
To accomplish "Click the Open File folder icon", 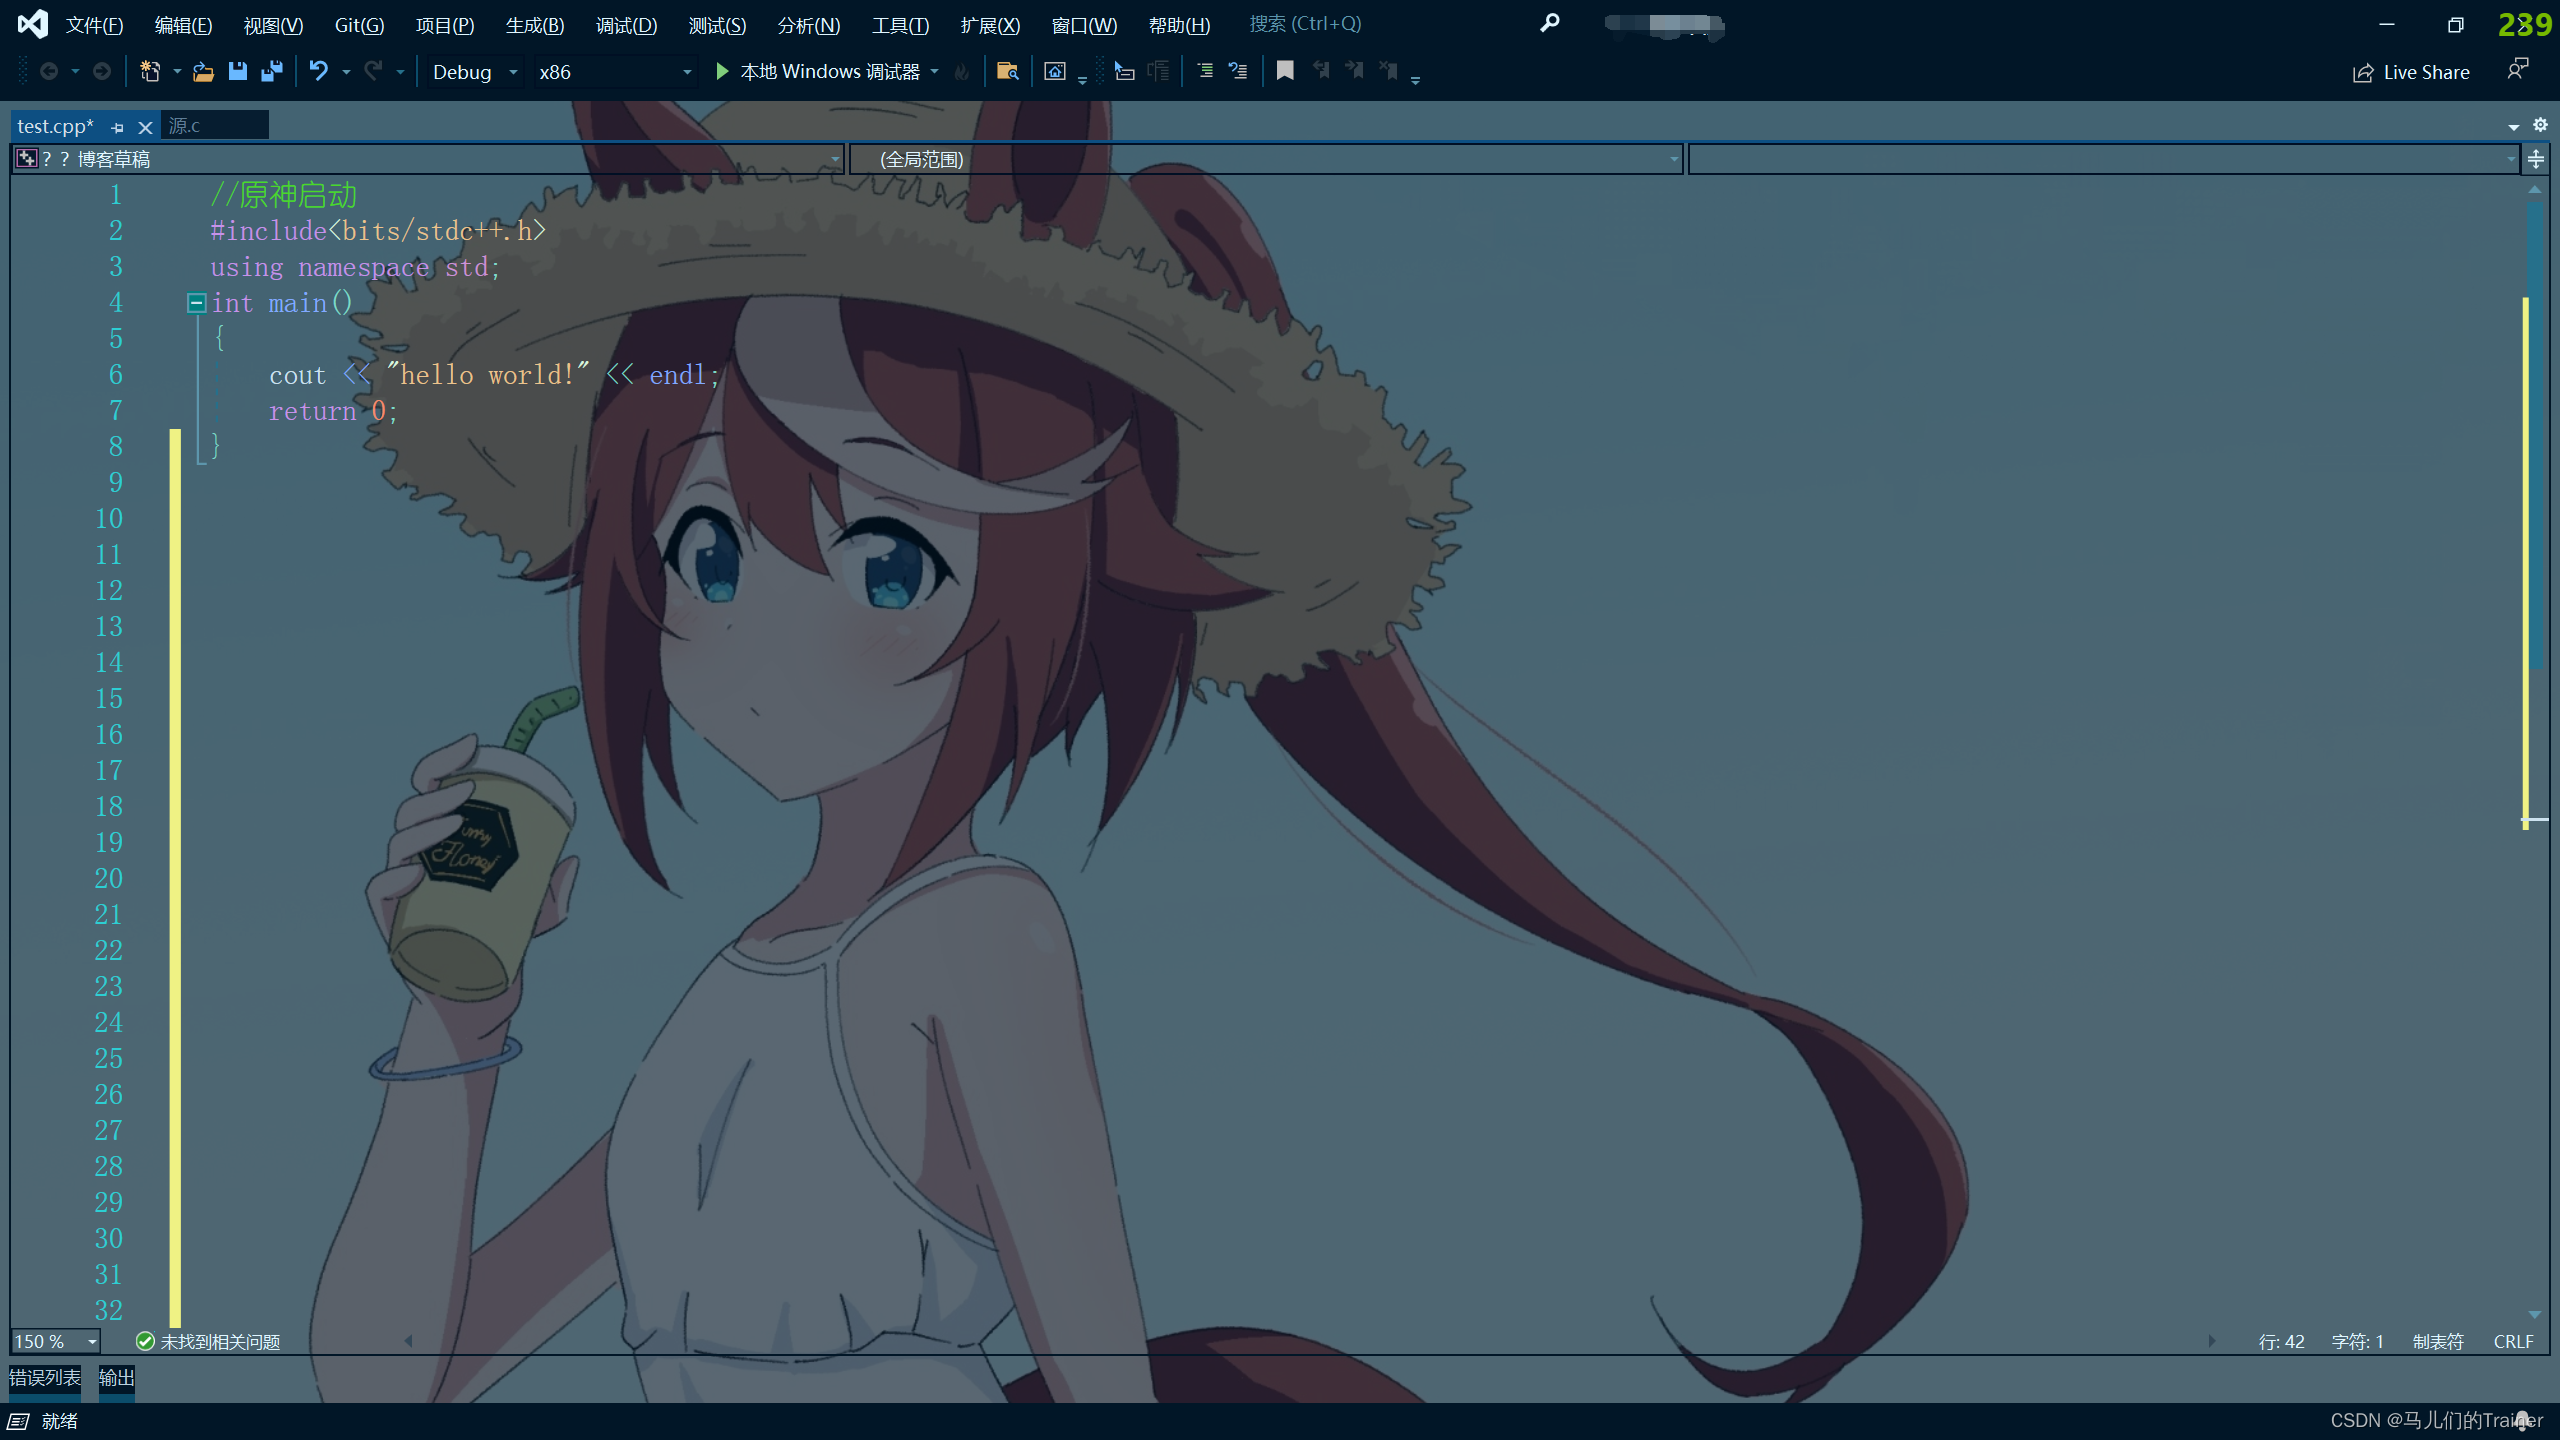I will coord(203,71).
